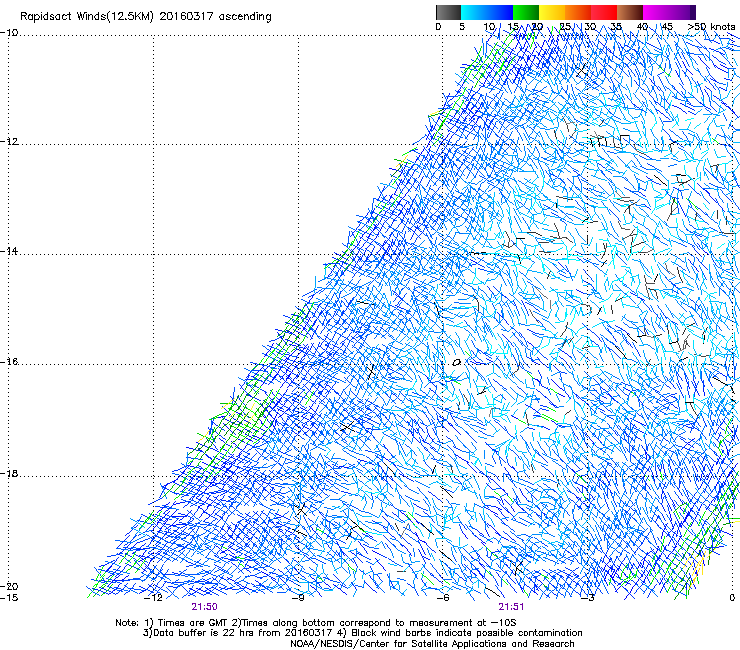
Task: Click the '-6' longitude axis label
Action: tap(443, 598)
